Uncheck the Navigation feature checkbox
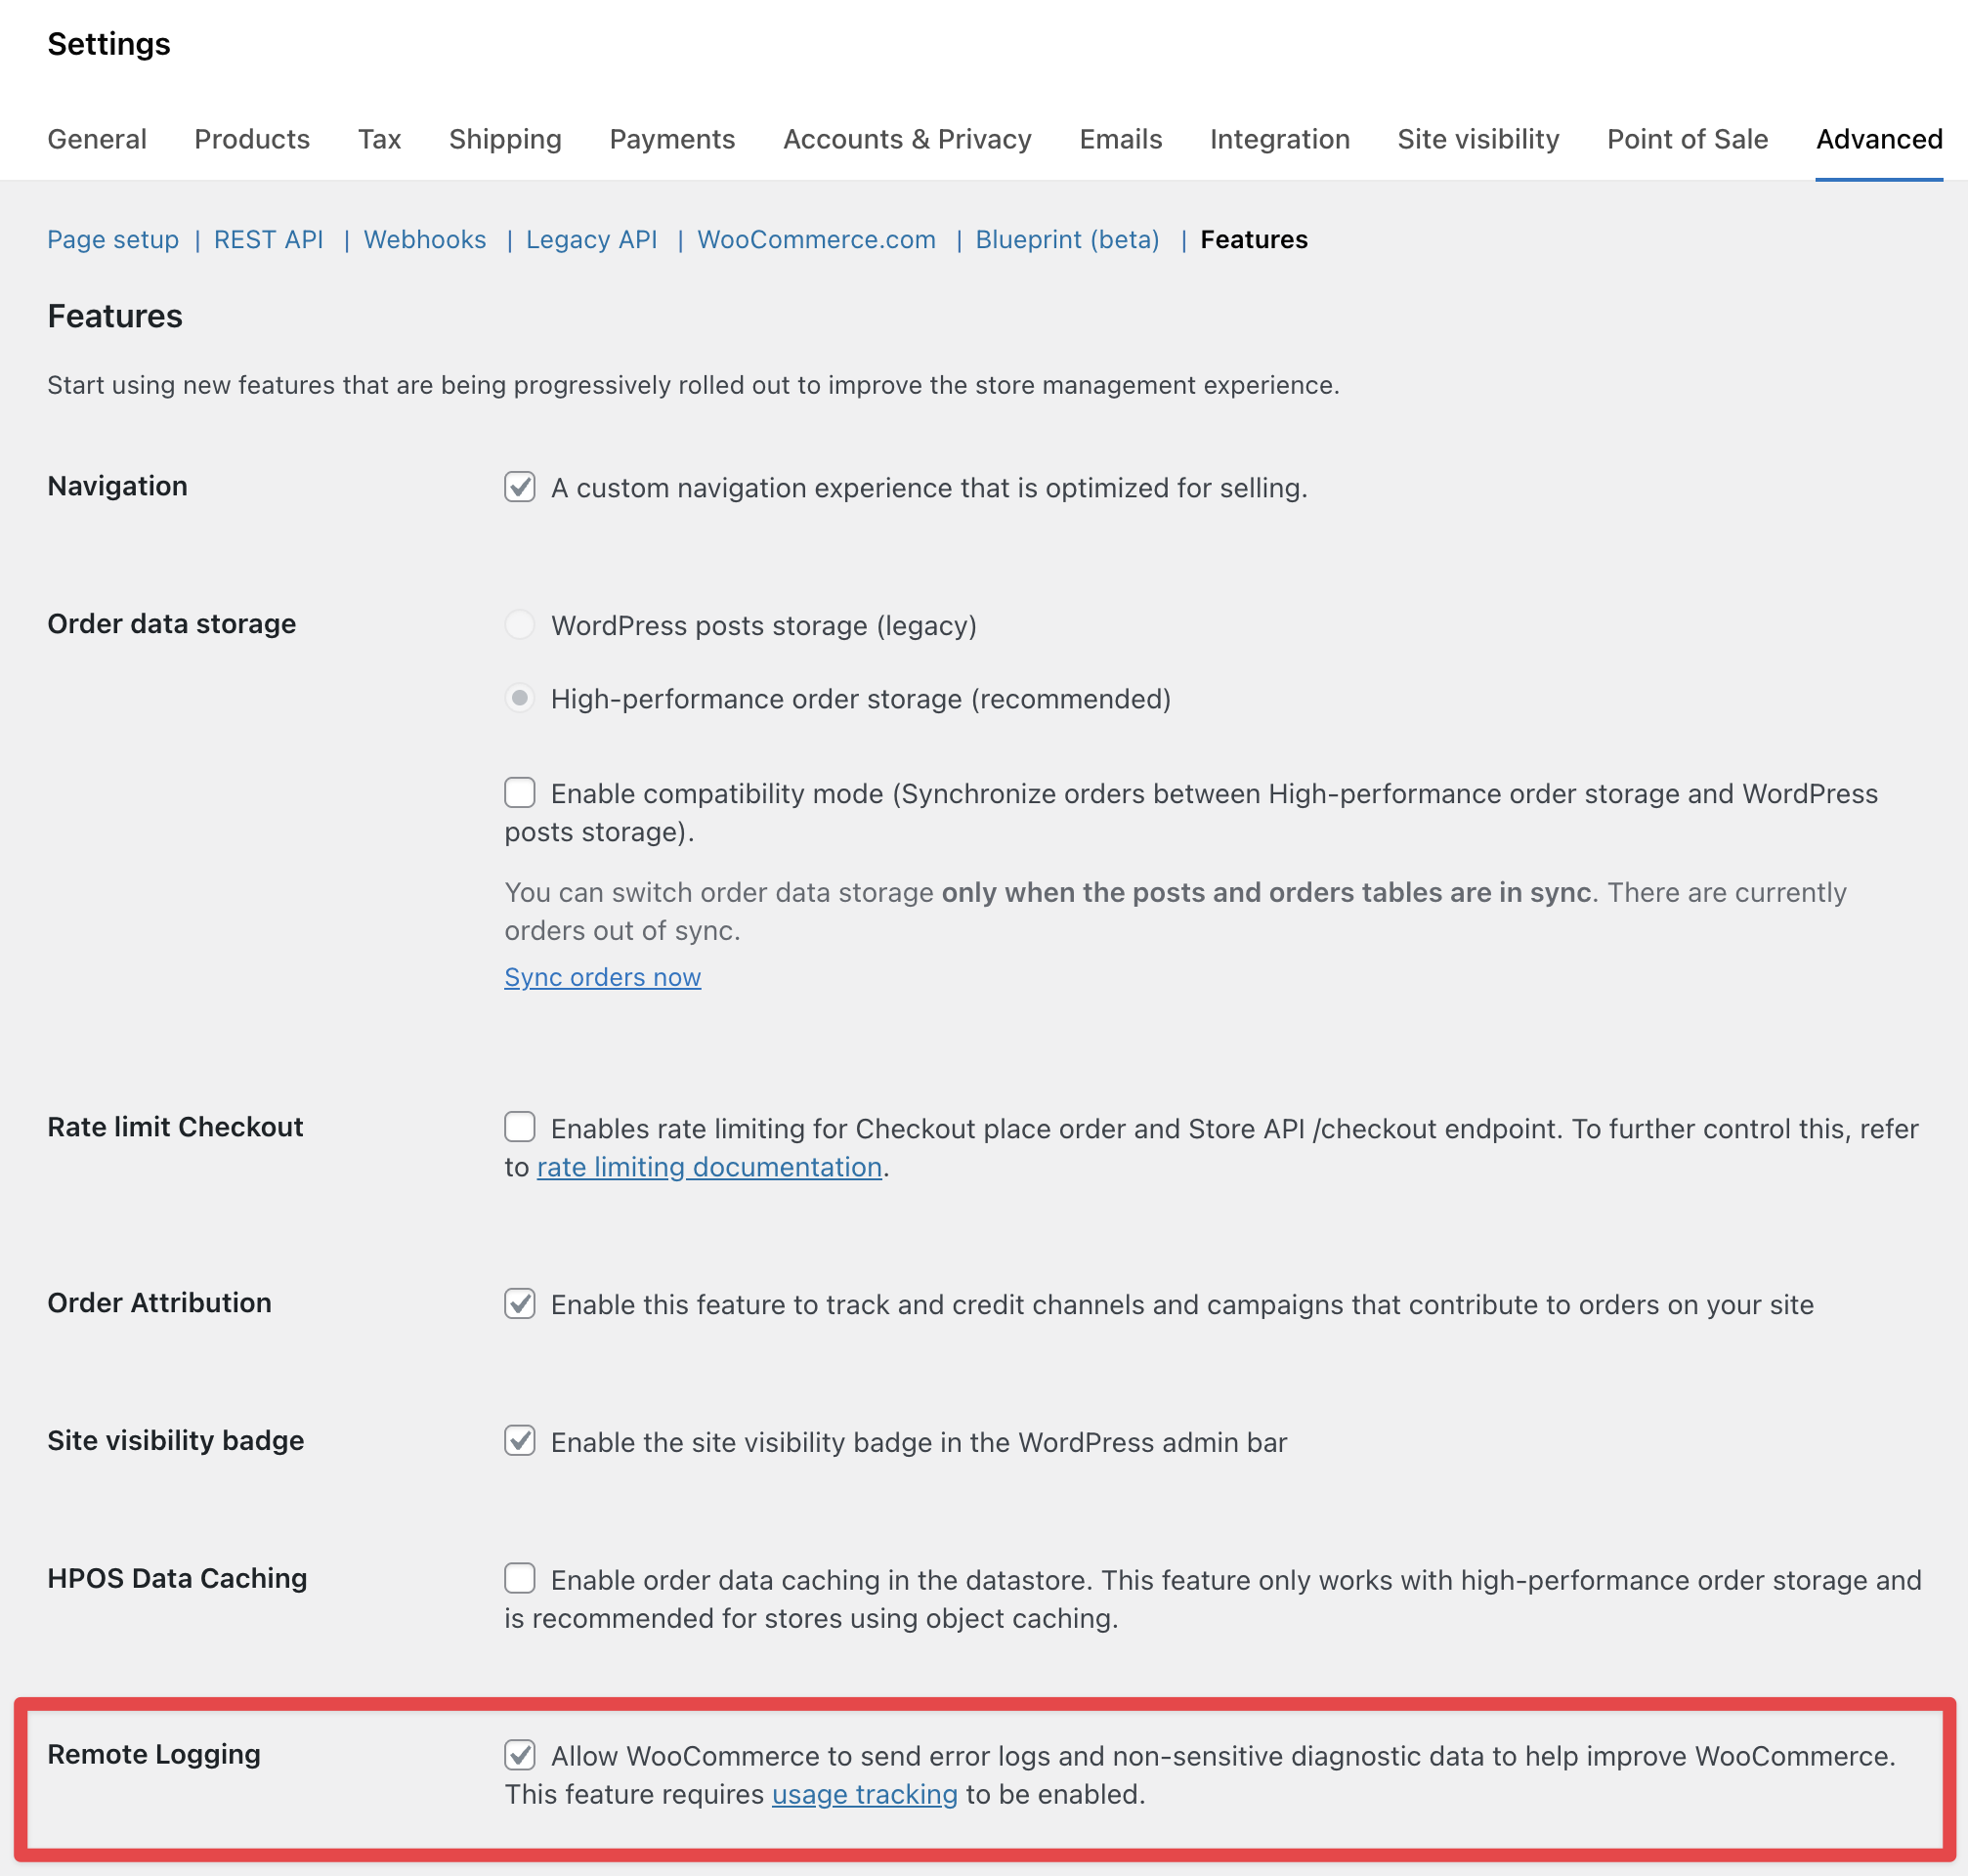This screenshot has height=1876, width=1968. tap(519, 487)
